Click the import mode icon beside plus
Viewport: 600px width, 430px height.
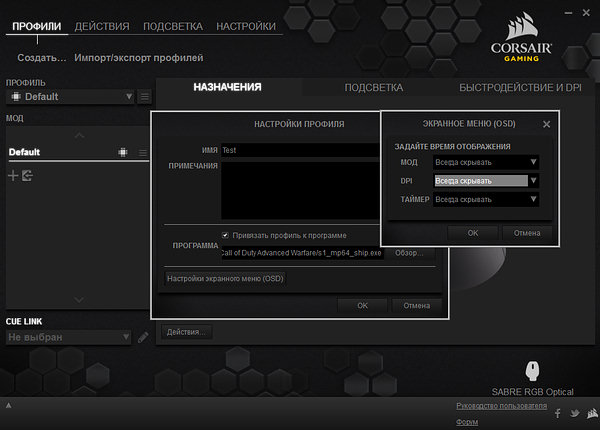click(x=27, y=176)
